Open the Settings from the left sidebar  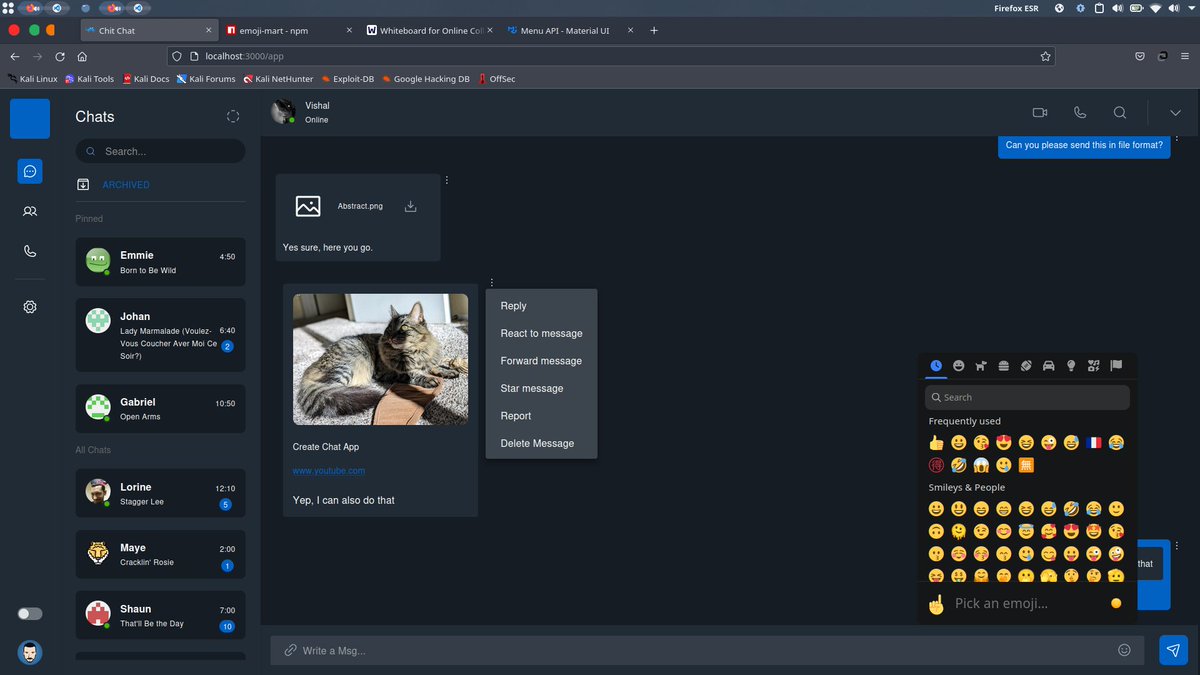click(29, 306)
